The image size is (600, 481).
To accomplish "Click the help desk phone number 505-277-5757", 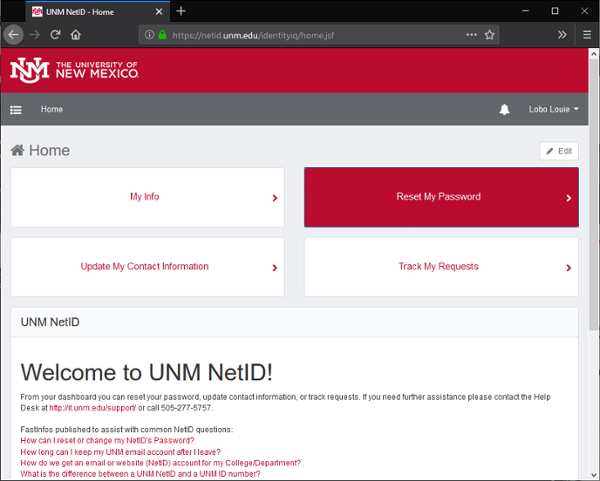I will coord(186,408).
